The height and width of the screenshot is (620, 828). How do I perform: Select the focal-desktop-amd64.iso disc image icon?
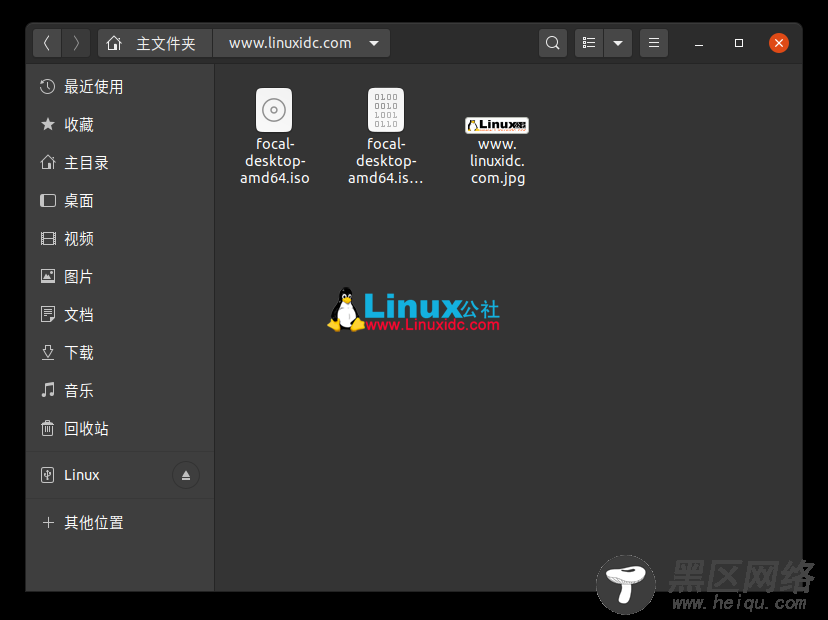274,110
